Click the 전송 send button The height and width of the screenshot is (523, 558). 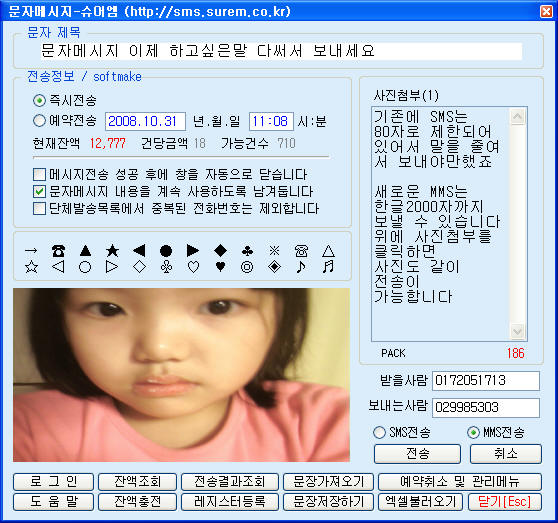coord(417,454)
